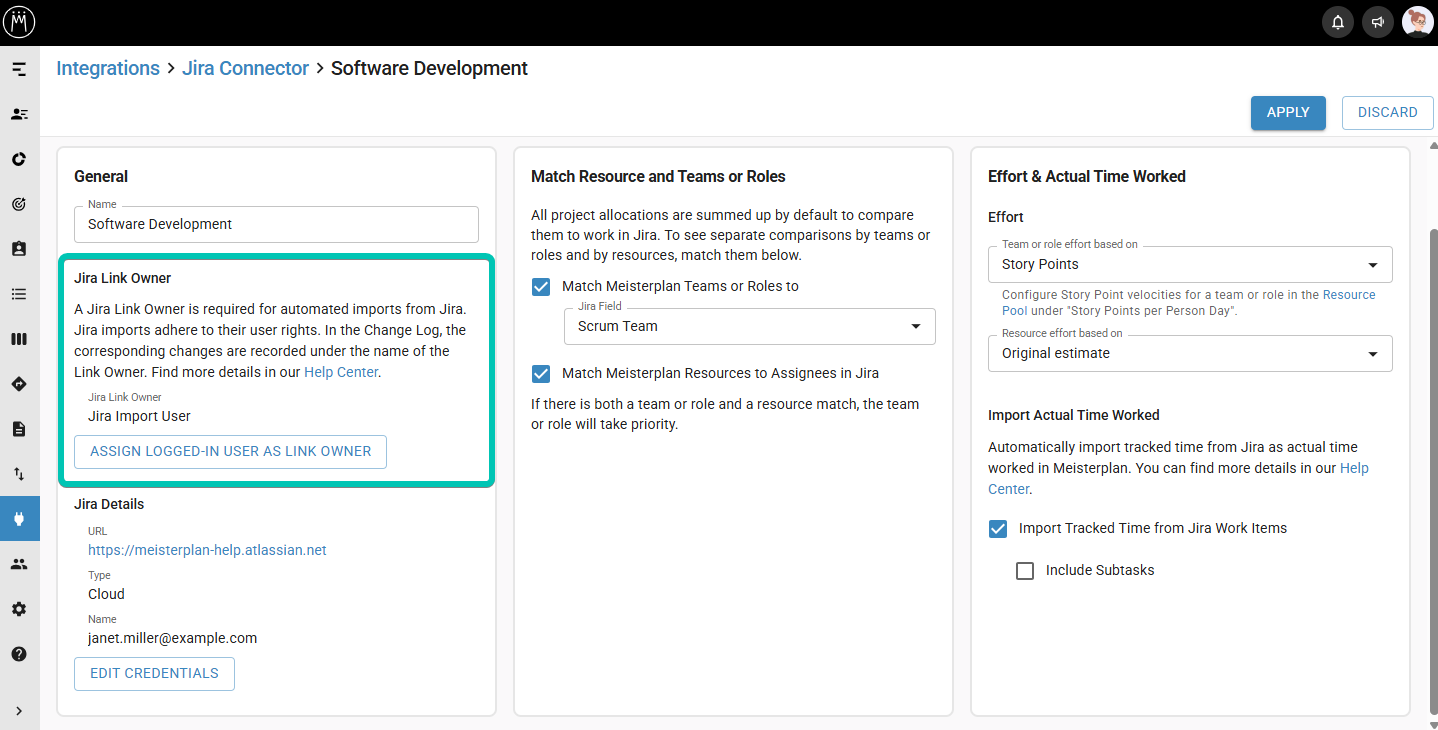Open the portfolio view icon at sidebar top
The width and height of the screenshot is (1438, 730).
coord(19,70)
